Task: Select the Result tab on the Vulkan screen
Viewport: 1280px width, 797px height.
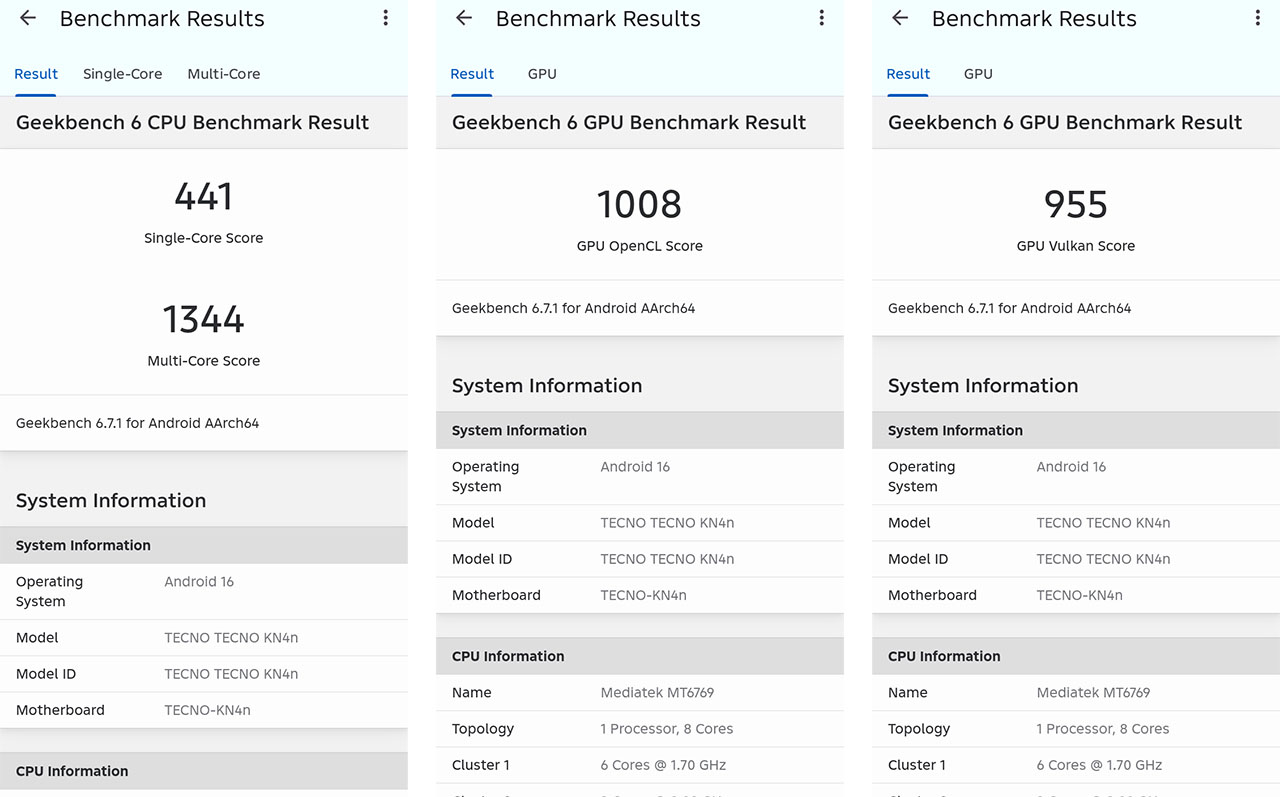Action: pos(908,74)
